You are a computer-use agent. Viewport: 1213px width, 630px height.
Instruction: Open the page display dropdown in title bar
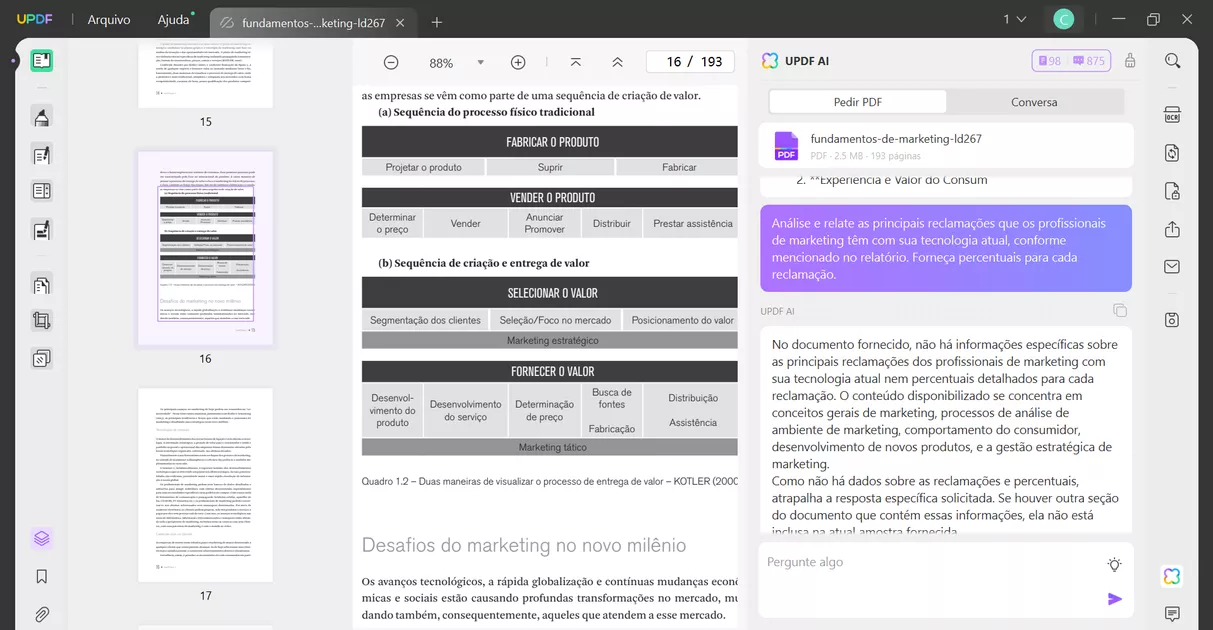pos(1011,19)
